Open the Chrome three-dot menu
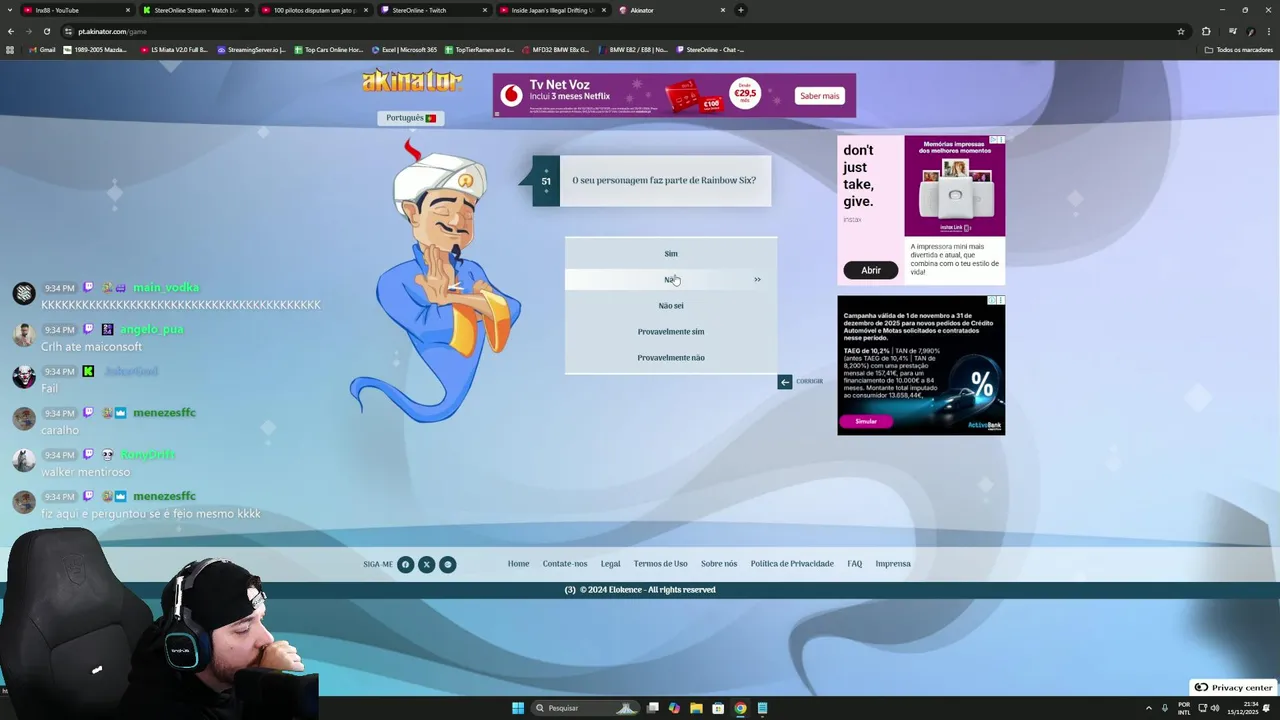1280x720 pixels. (x=1268, y=31)
